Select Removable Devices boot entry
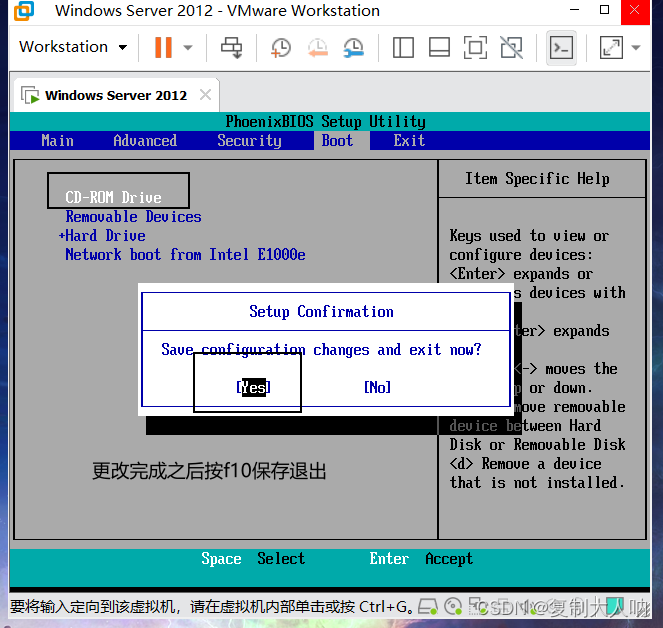Image resolution: width=663 pixels, height=628 pixels. (133, 217)
